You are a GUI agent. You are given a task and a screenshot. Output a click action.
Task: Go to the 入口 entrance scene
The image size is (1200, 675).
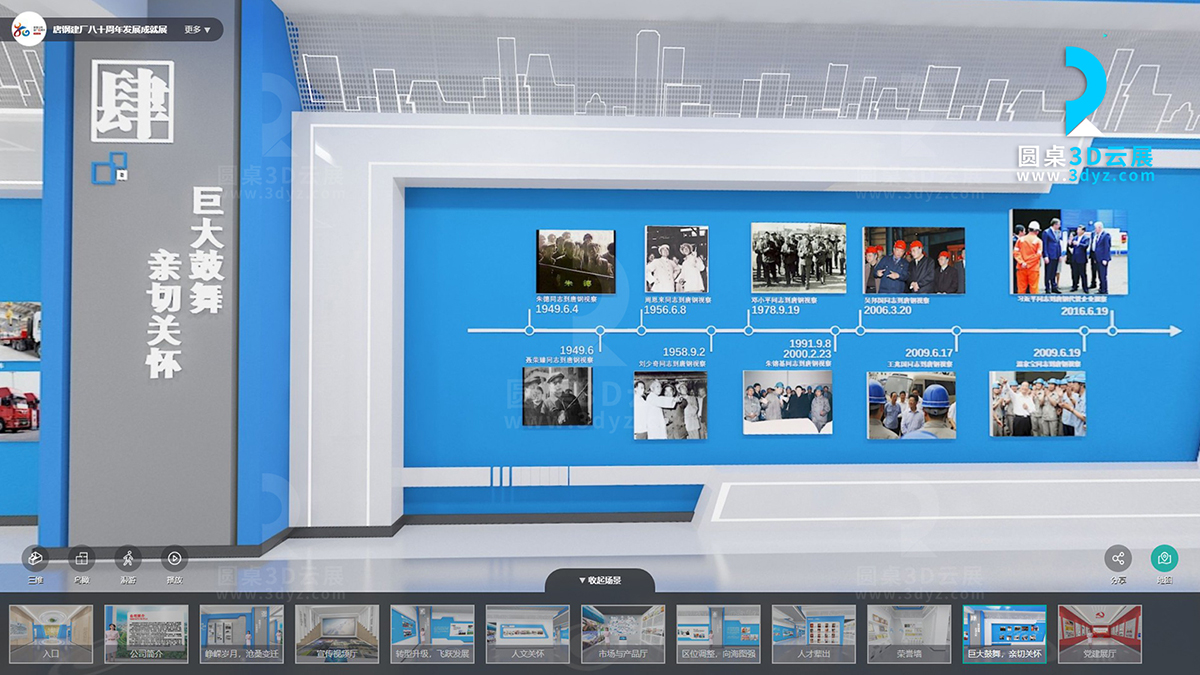(51, 634)
